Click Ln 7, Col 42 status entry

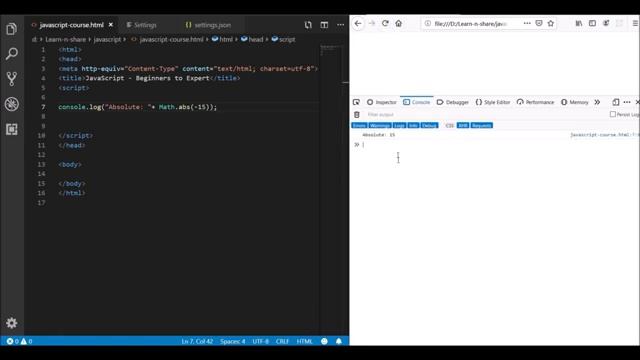tap(197, 341)
